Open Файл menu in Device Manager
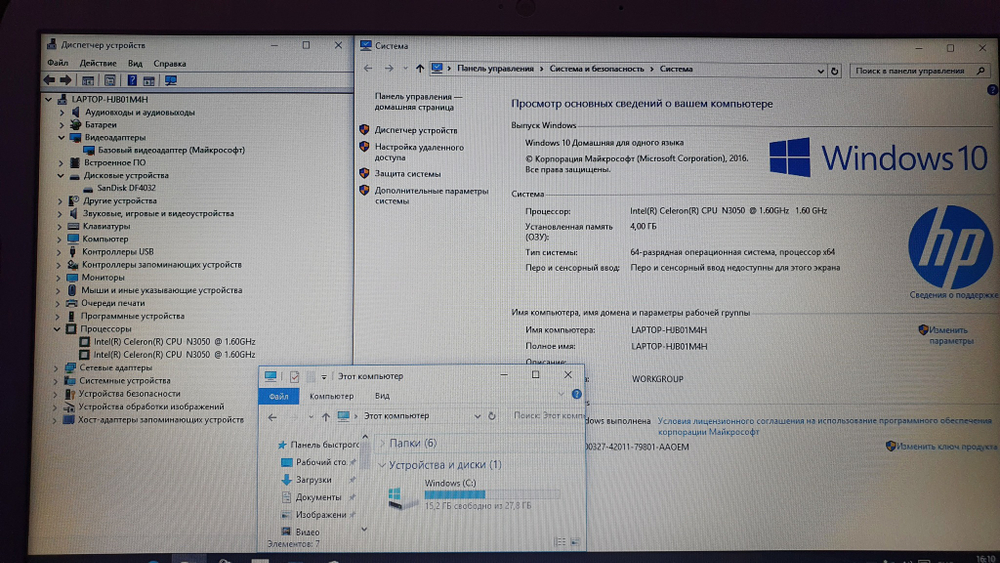The width and height of the screenshot is (1000, 563). pos(57,63)
